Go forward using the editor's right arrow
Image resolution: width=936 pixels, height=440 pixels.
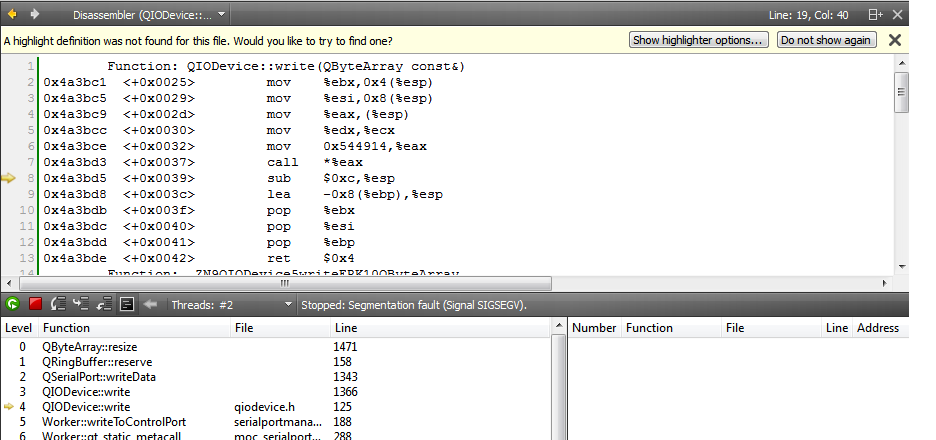pos(35,14)
